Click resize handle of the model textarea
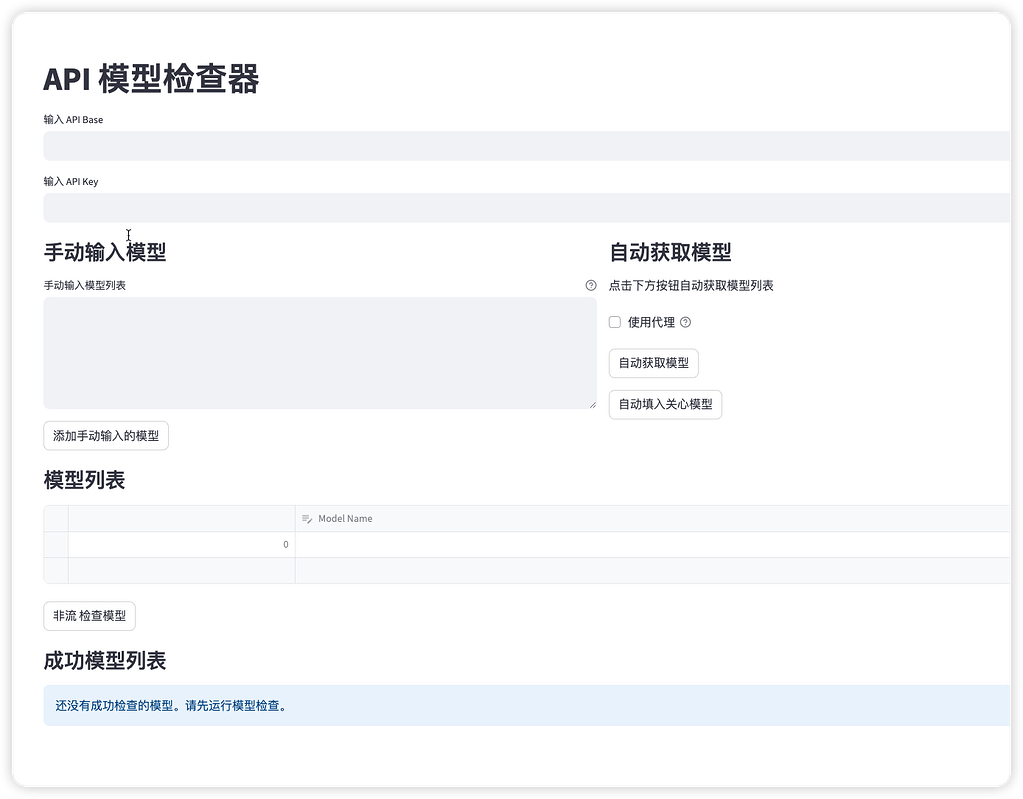 (592, 405)
